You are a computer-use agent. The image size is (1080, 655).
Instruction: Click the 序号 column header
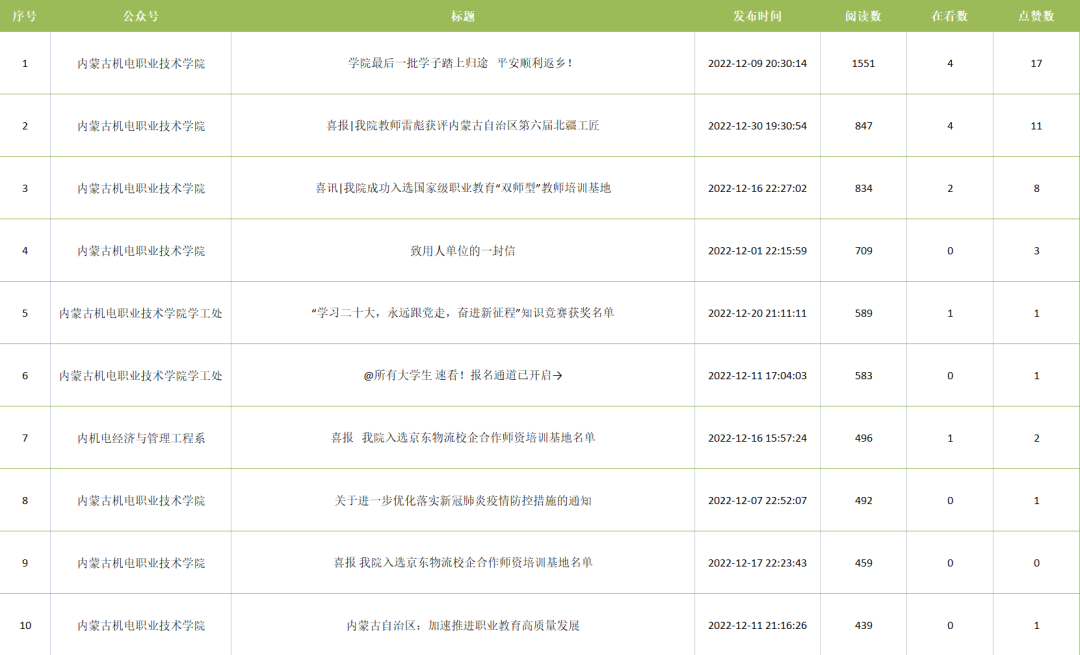click(x=25, y=16)
